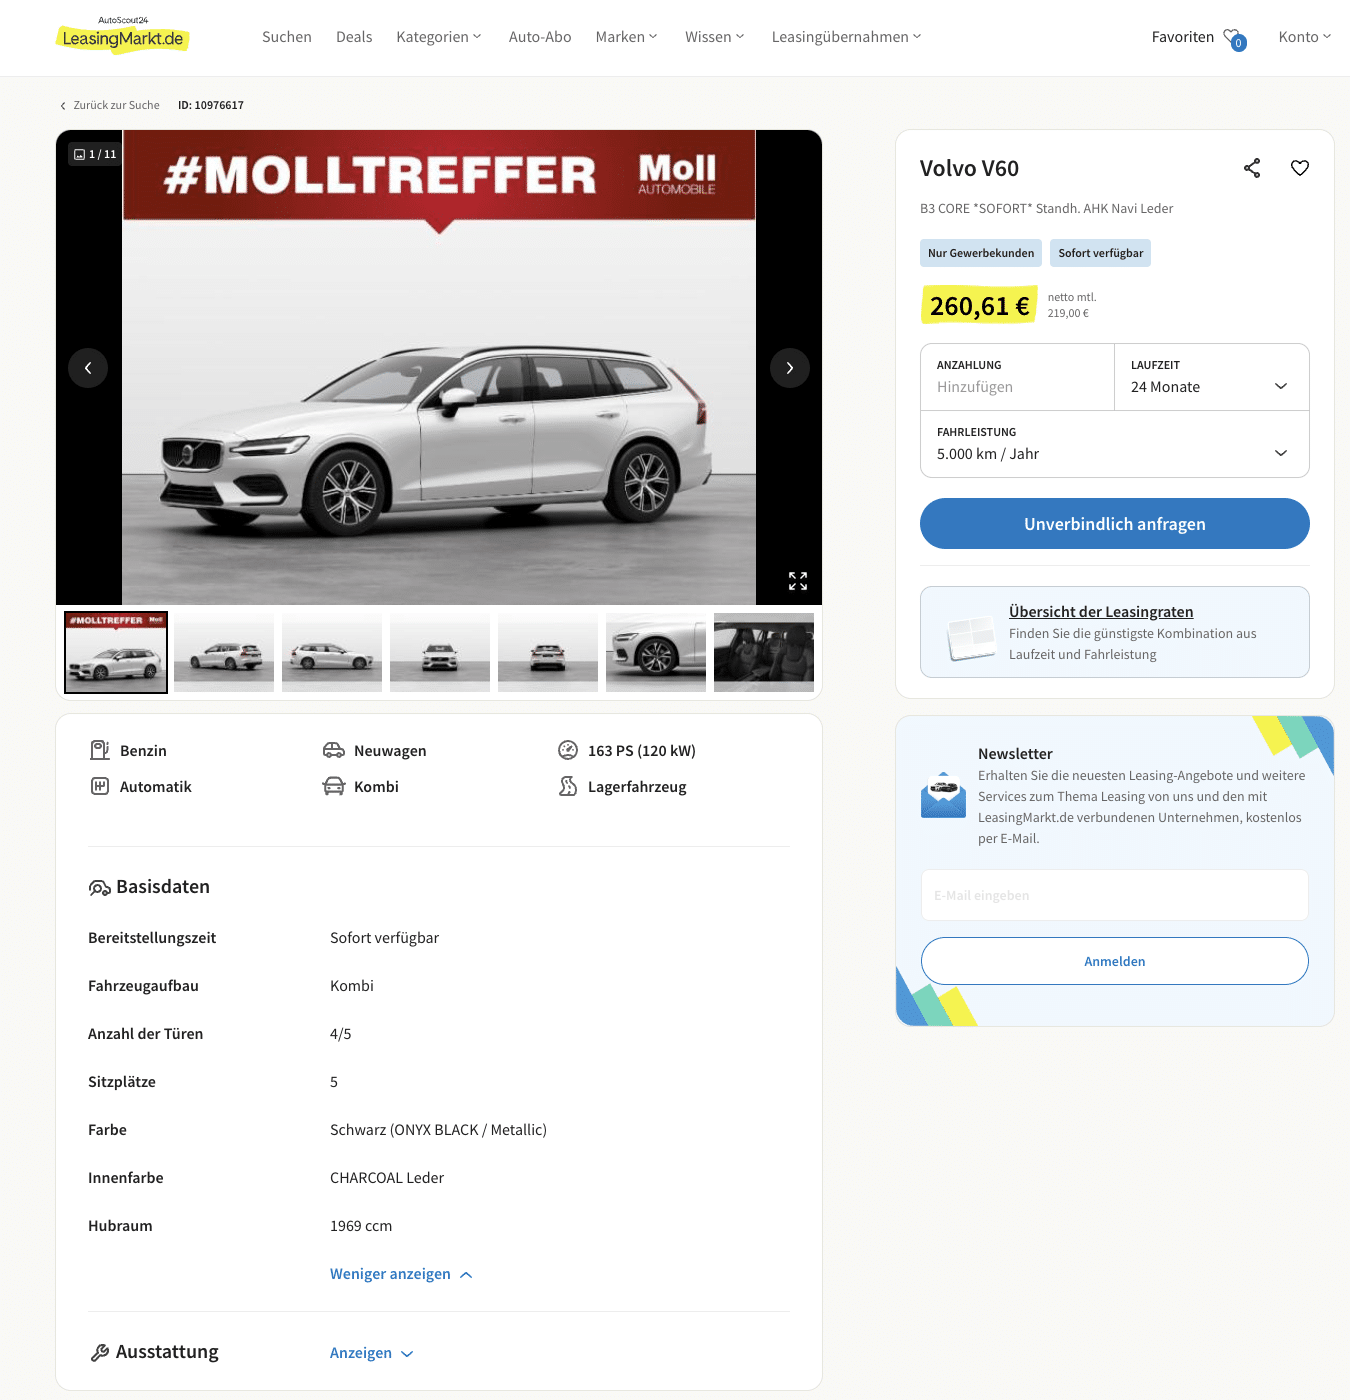The width and height of the screenshot is (1350, 1400).
Task: Click the E-Mail eingeben input field
Action: tap(1115, 895)
